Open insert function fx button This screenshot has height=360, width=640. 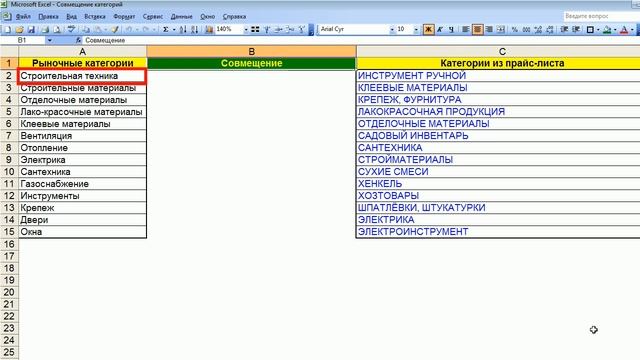click(x=78, y=40)
